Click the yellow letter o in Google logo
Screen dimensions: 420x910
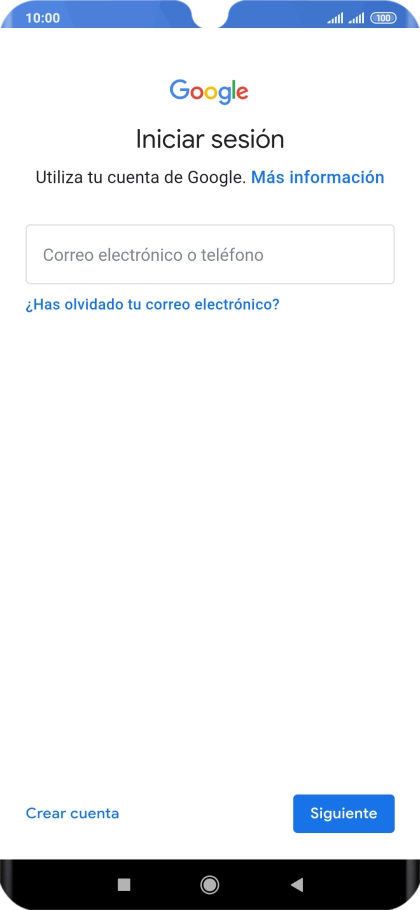pos(212,93)
